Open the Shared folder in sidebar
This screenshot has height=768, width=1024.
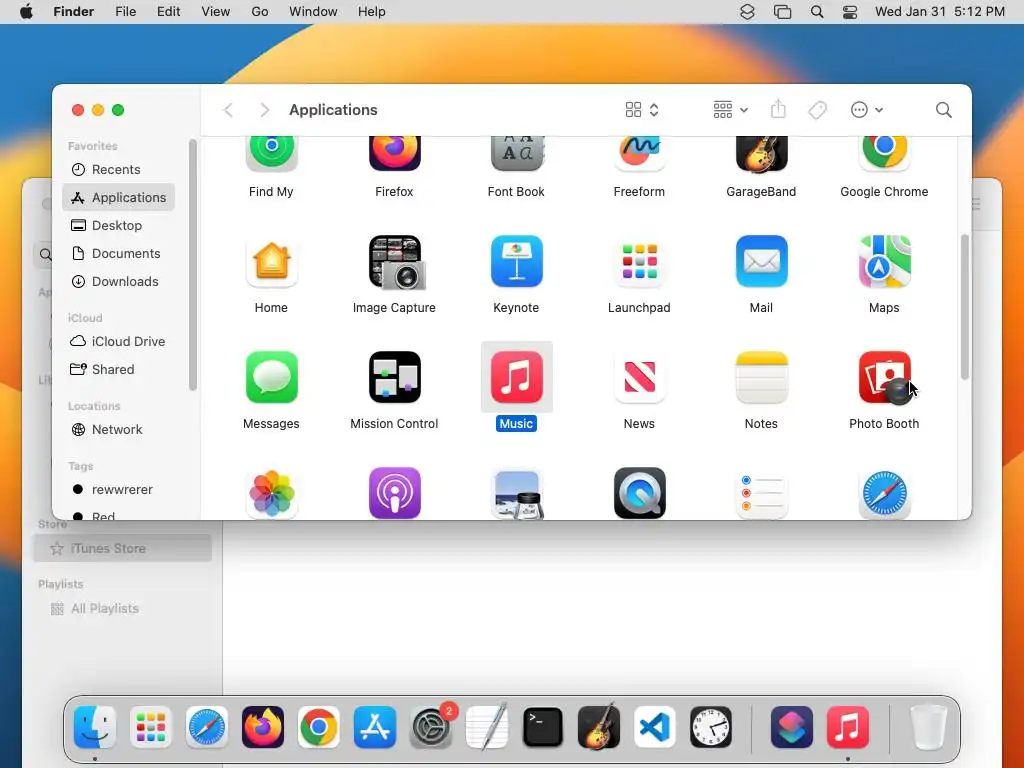pyautogui.click(x=118, y=370)
